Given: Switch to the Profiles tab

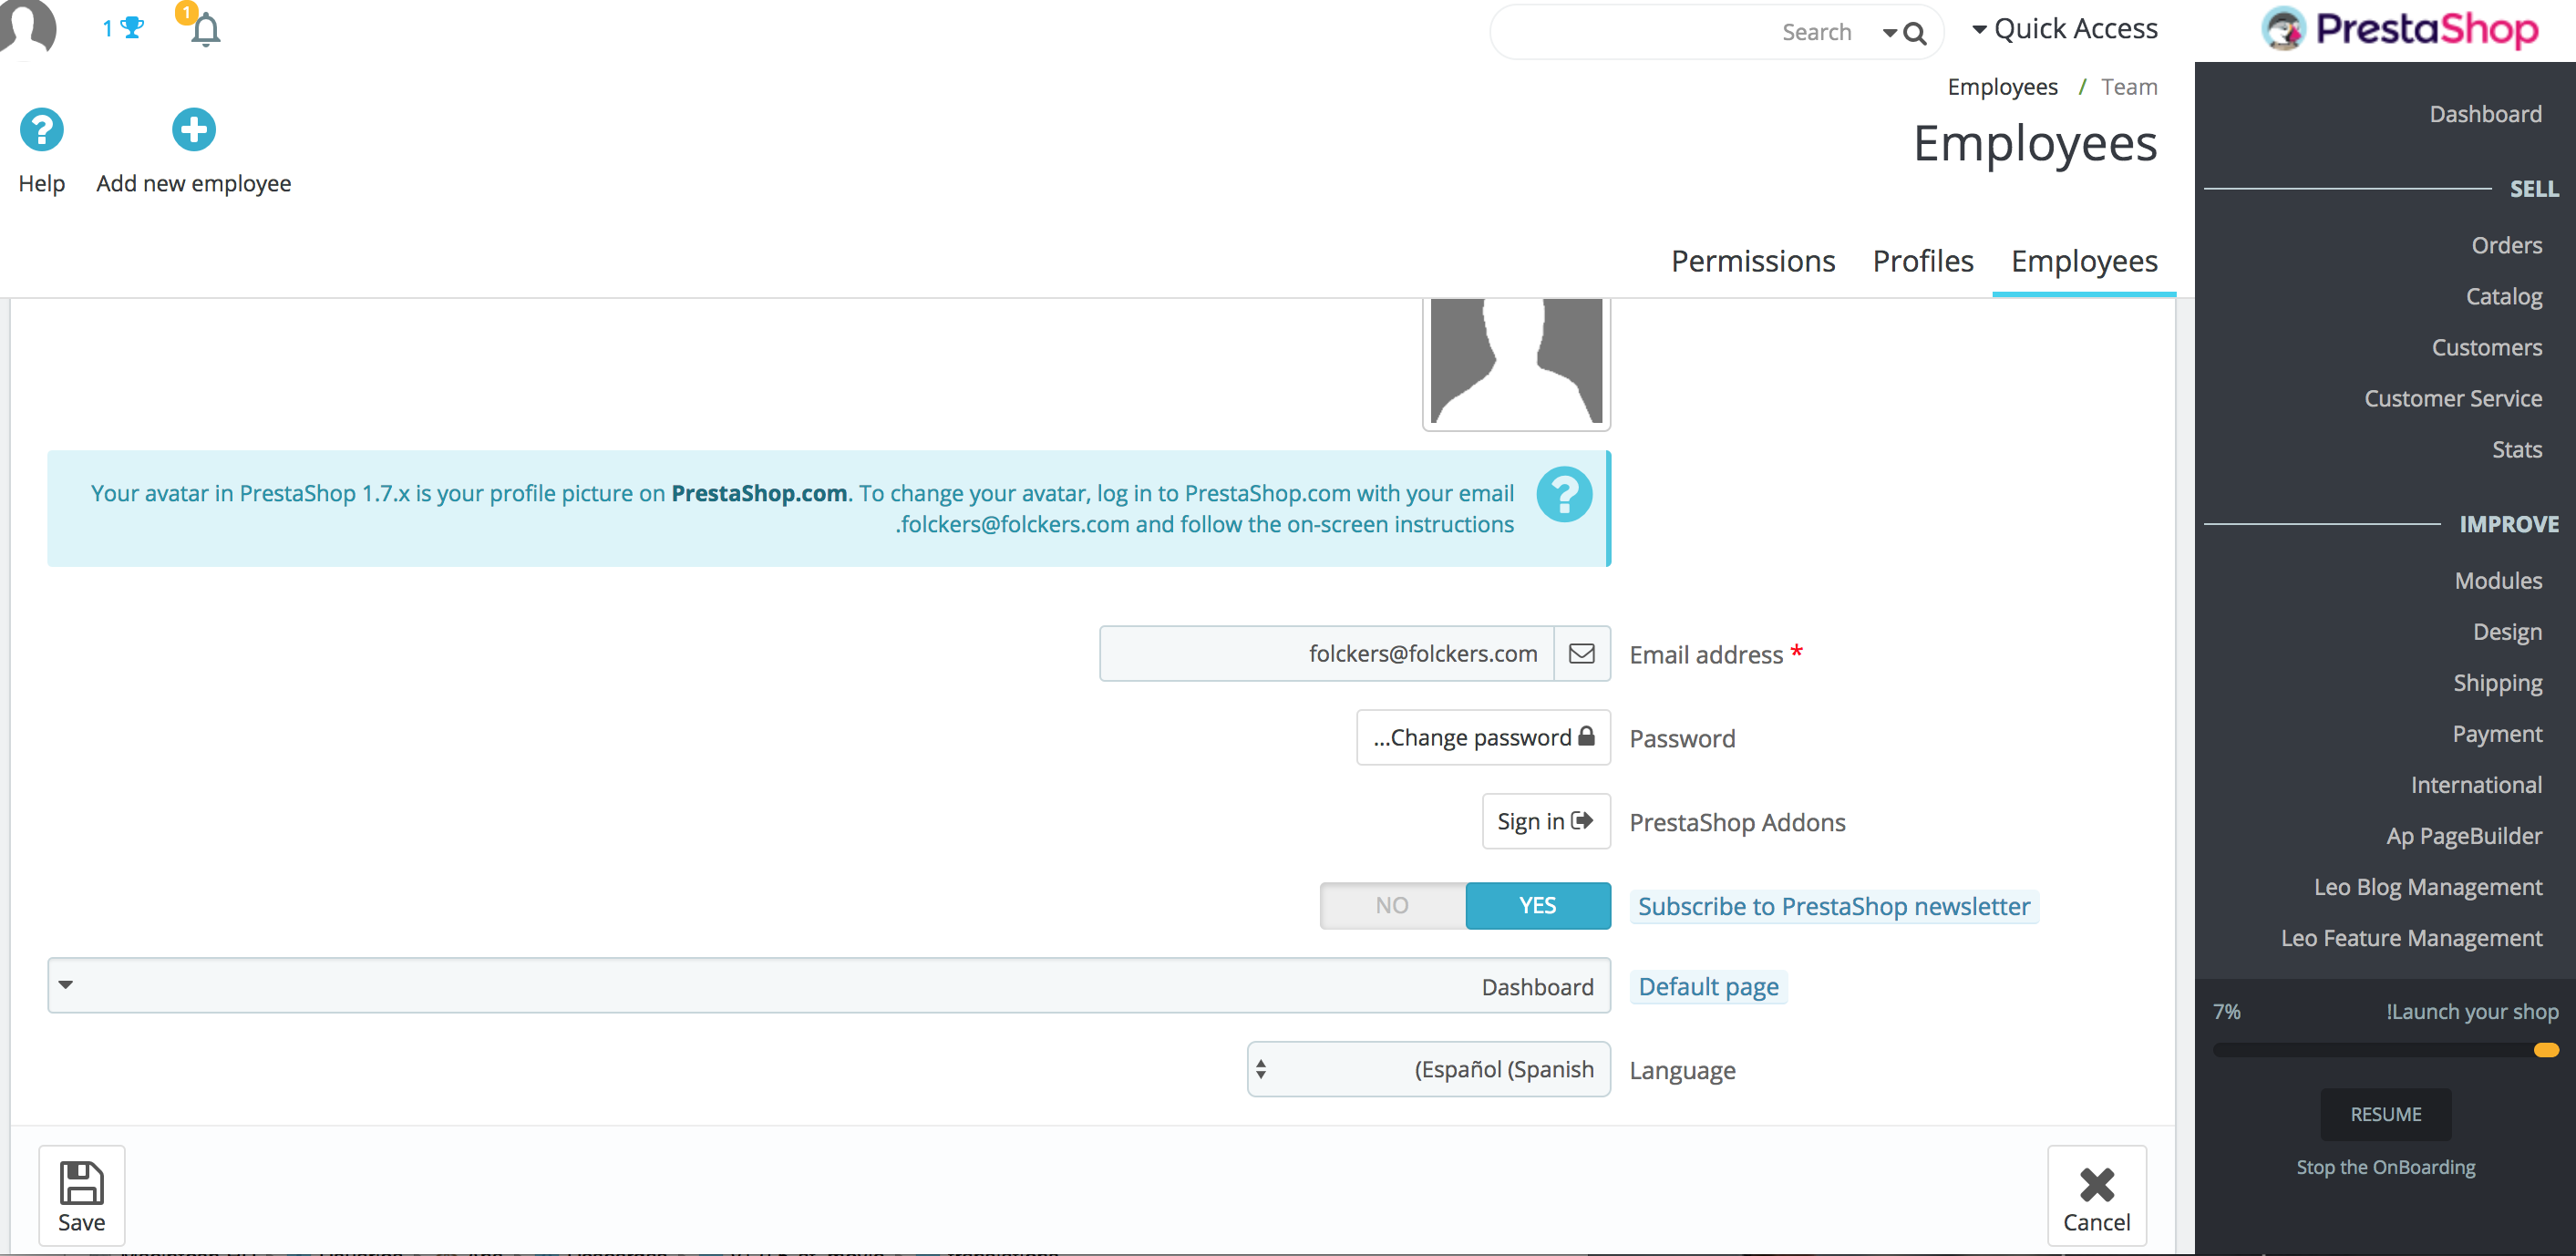Looking at the screenshot, I should 1922,261.
